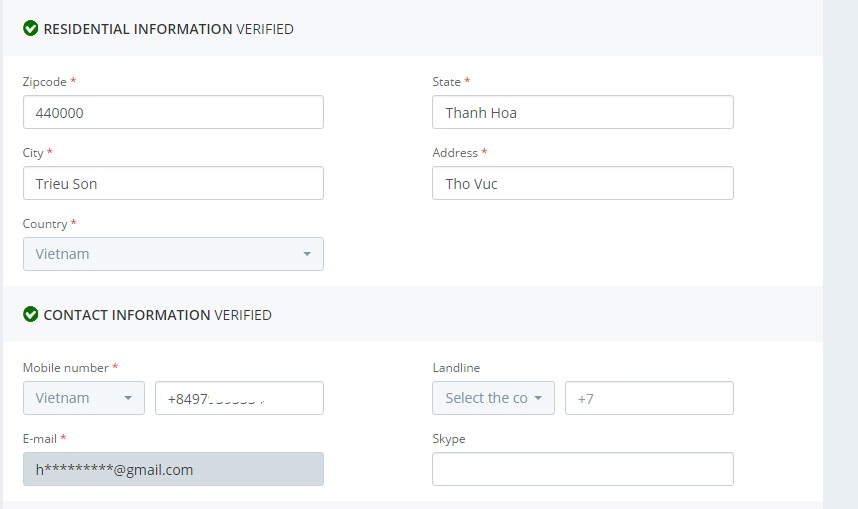Click the masked Gmail E-mail field
Viewport: 858px width, 509px height.
click(173, 469)
